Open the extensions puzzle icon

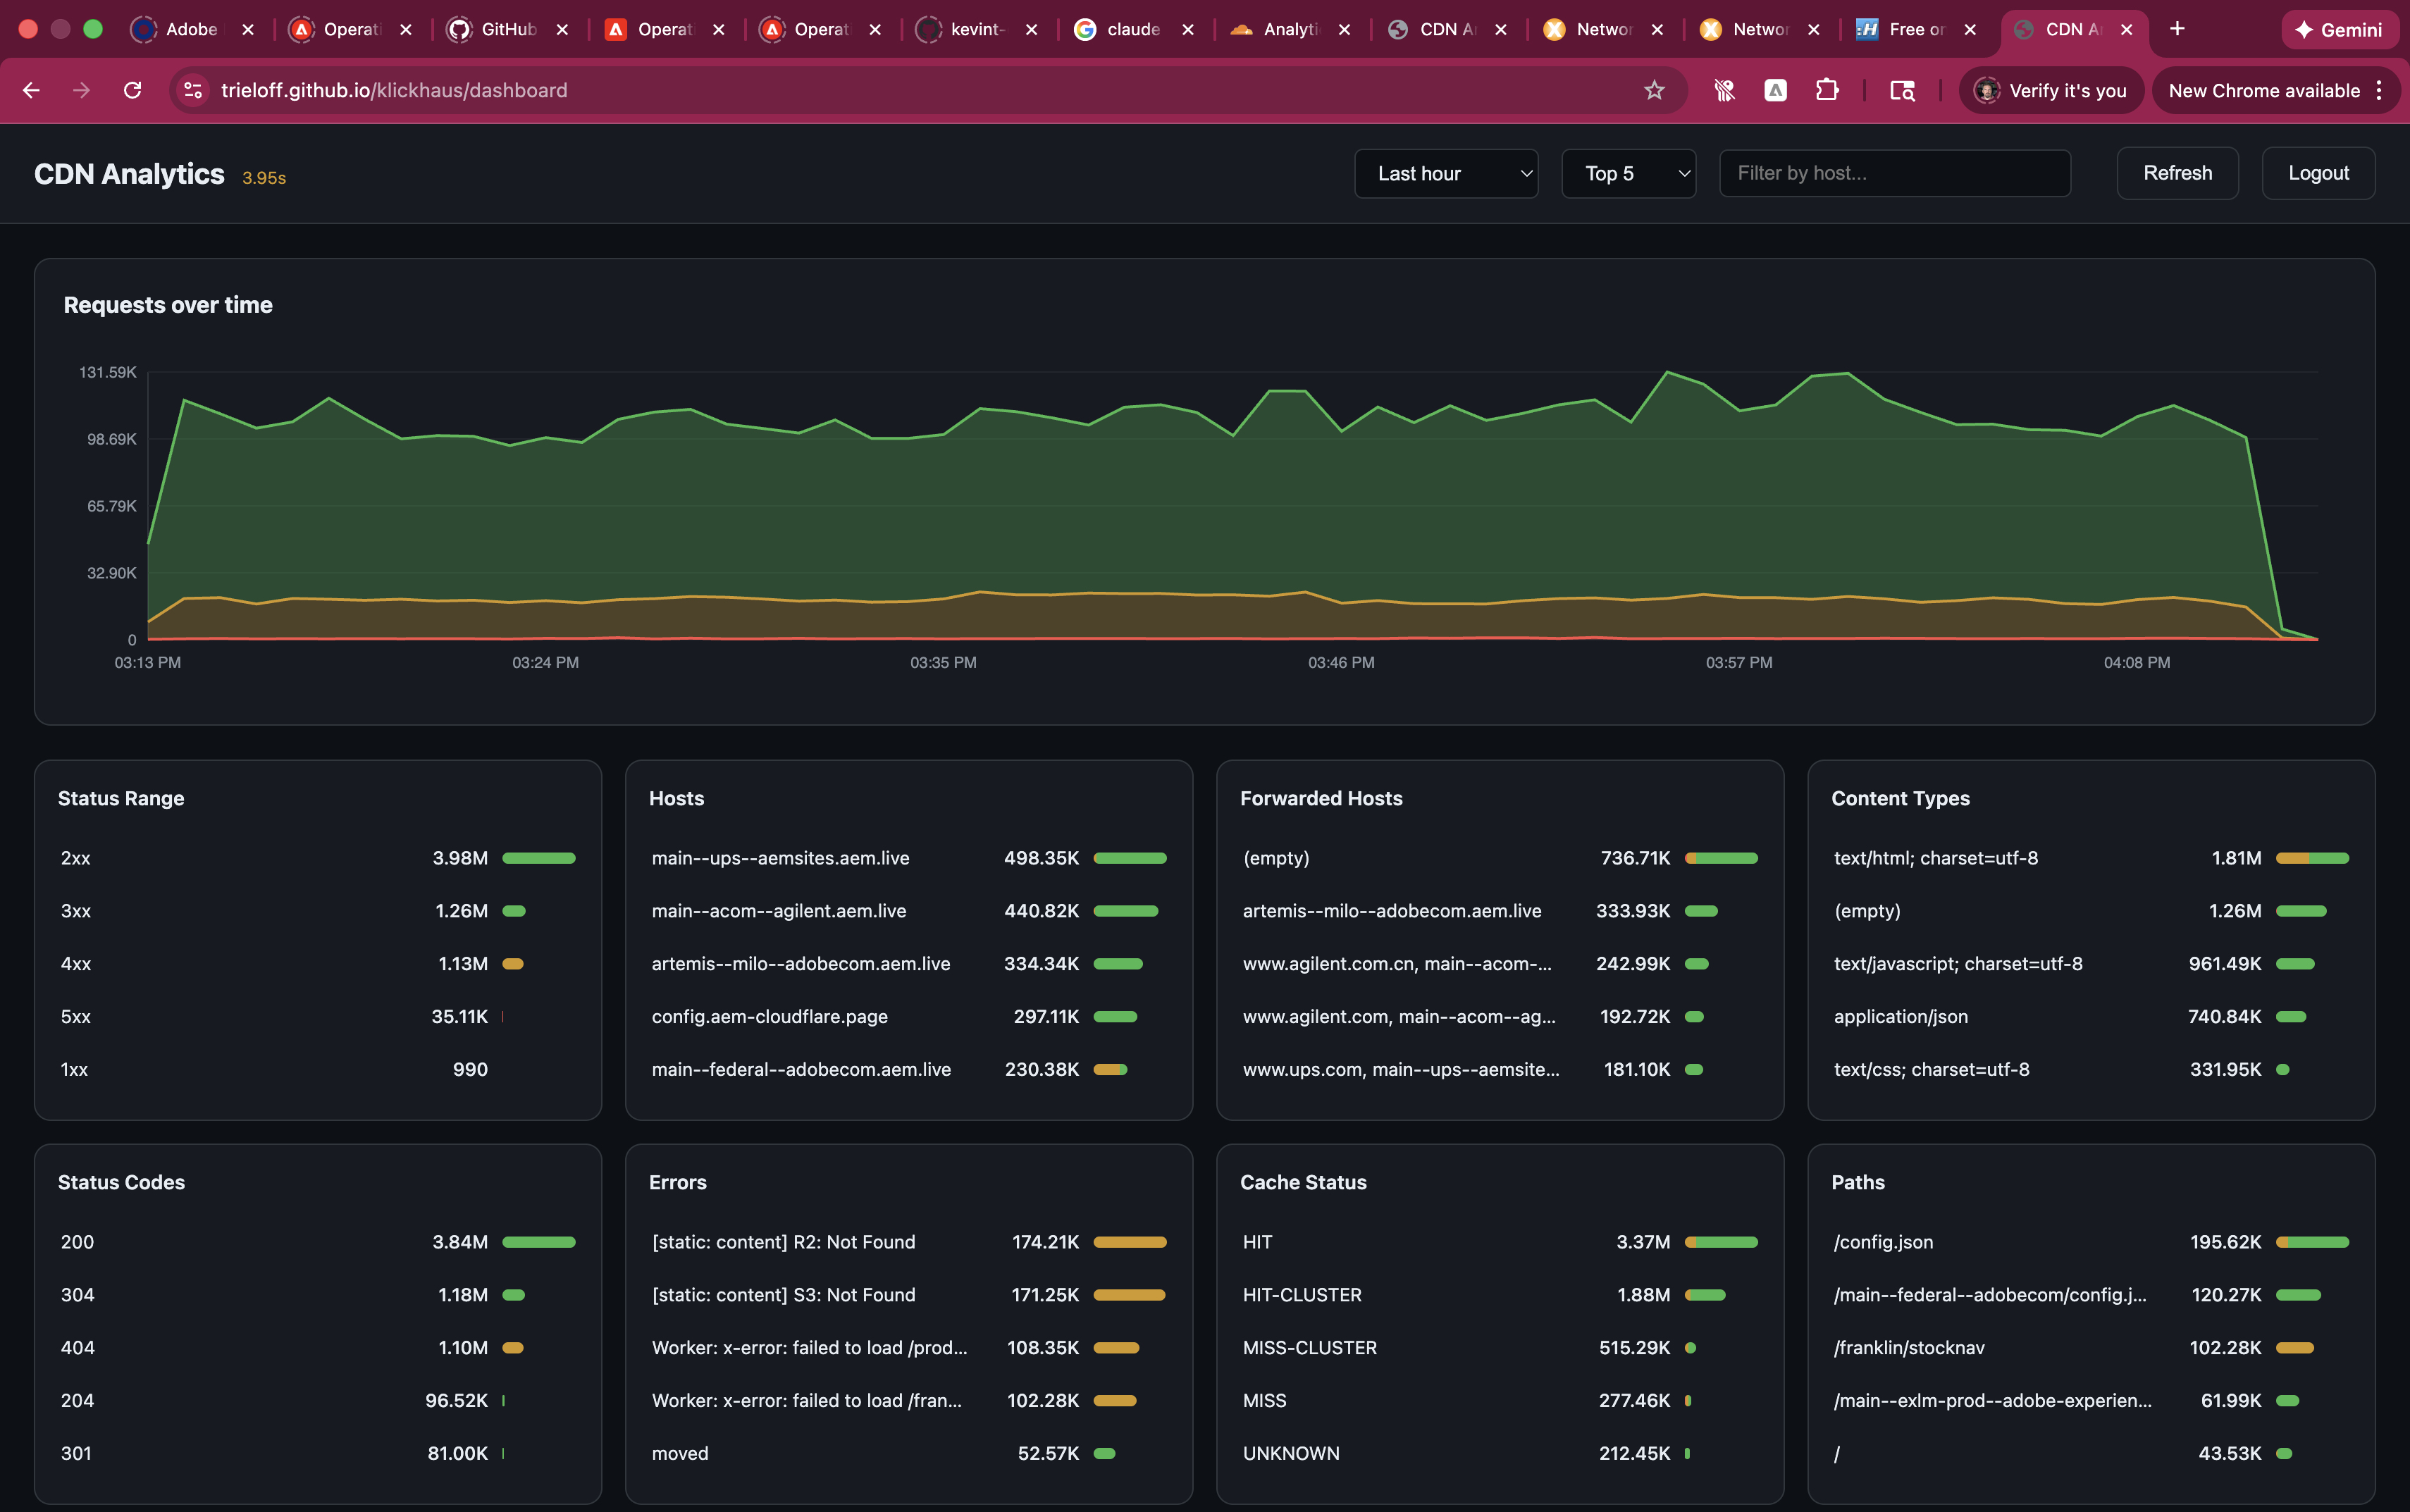click(x=1827, y=90)
